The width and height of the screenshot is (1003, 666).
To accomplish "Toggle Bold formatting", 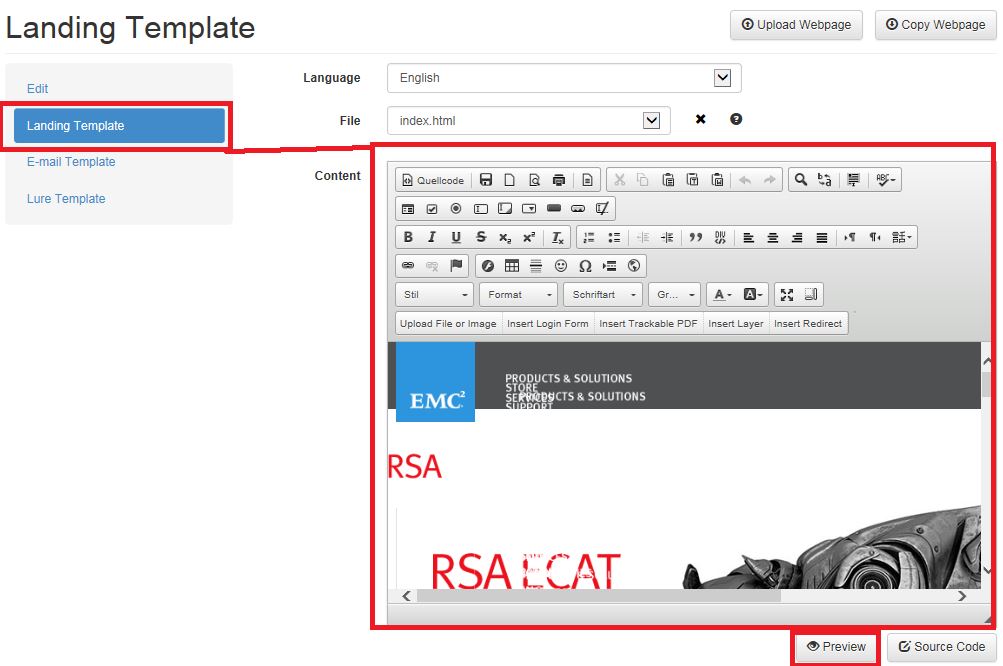I will 407,237.
